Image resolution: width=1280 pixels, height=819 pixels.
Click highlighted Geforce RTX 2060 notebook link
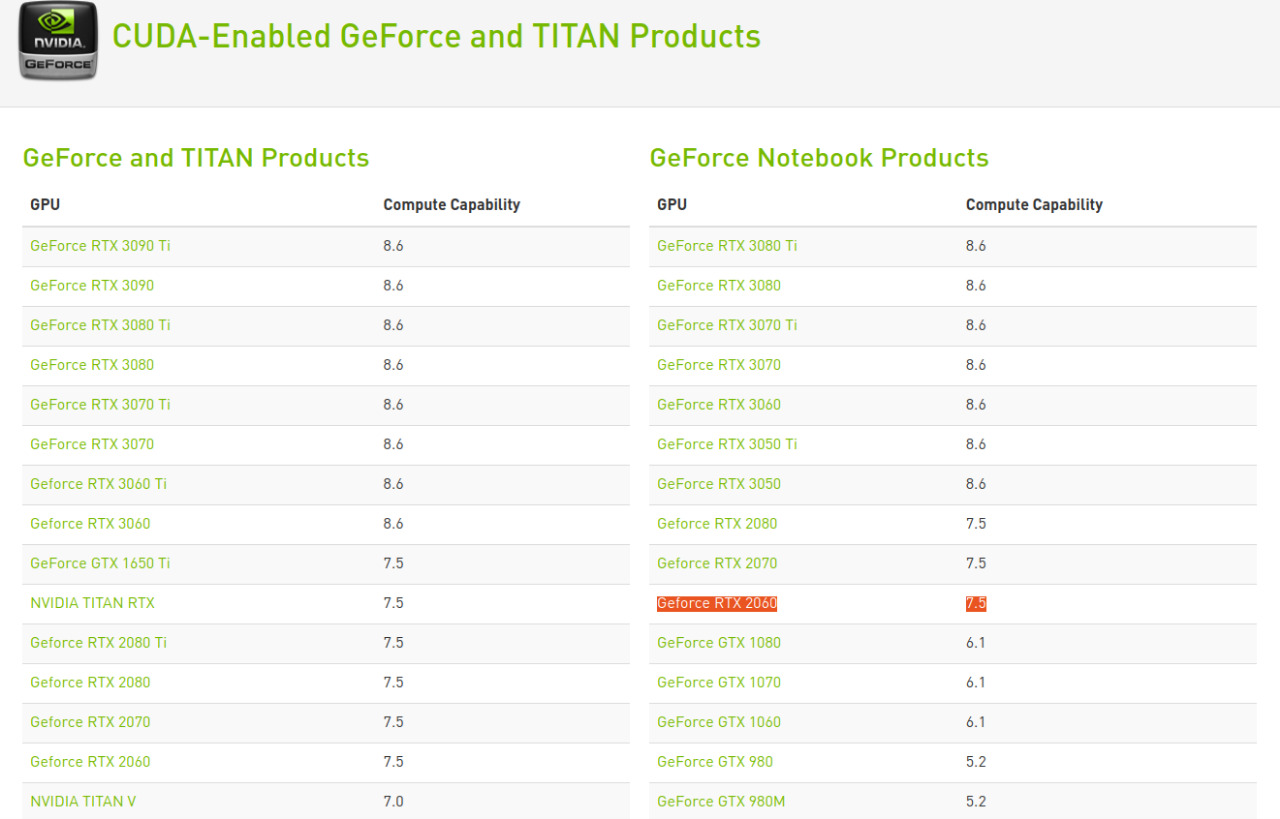click(717, 603)
